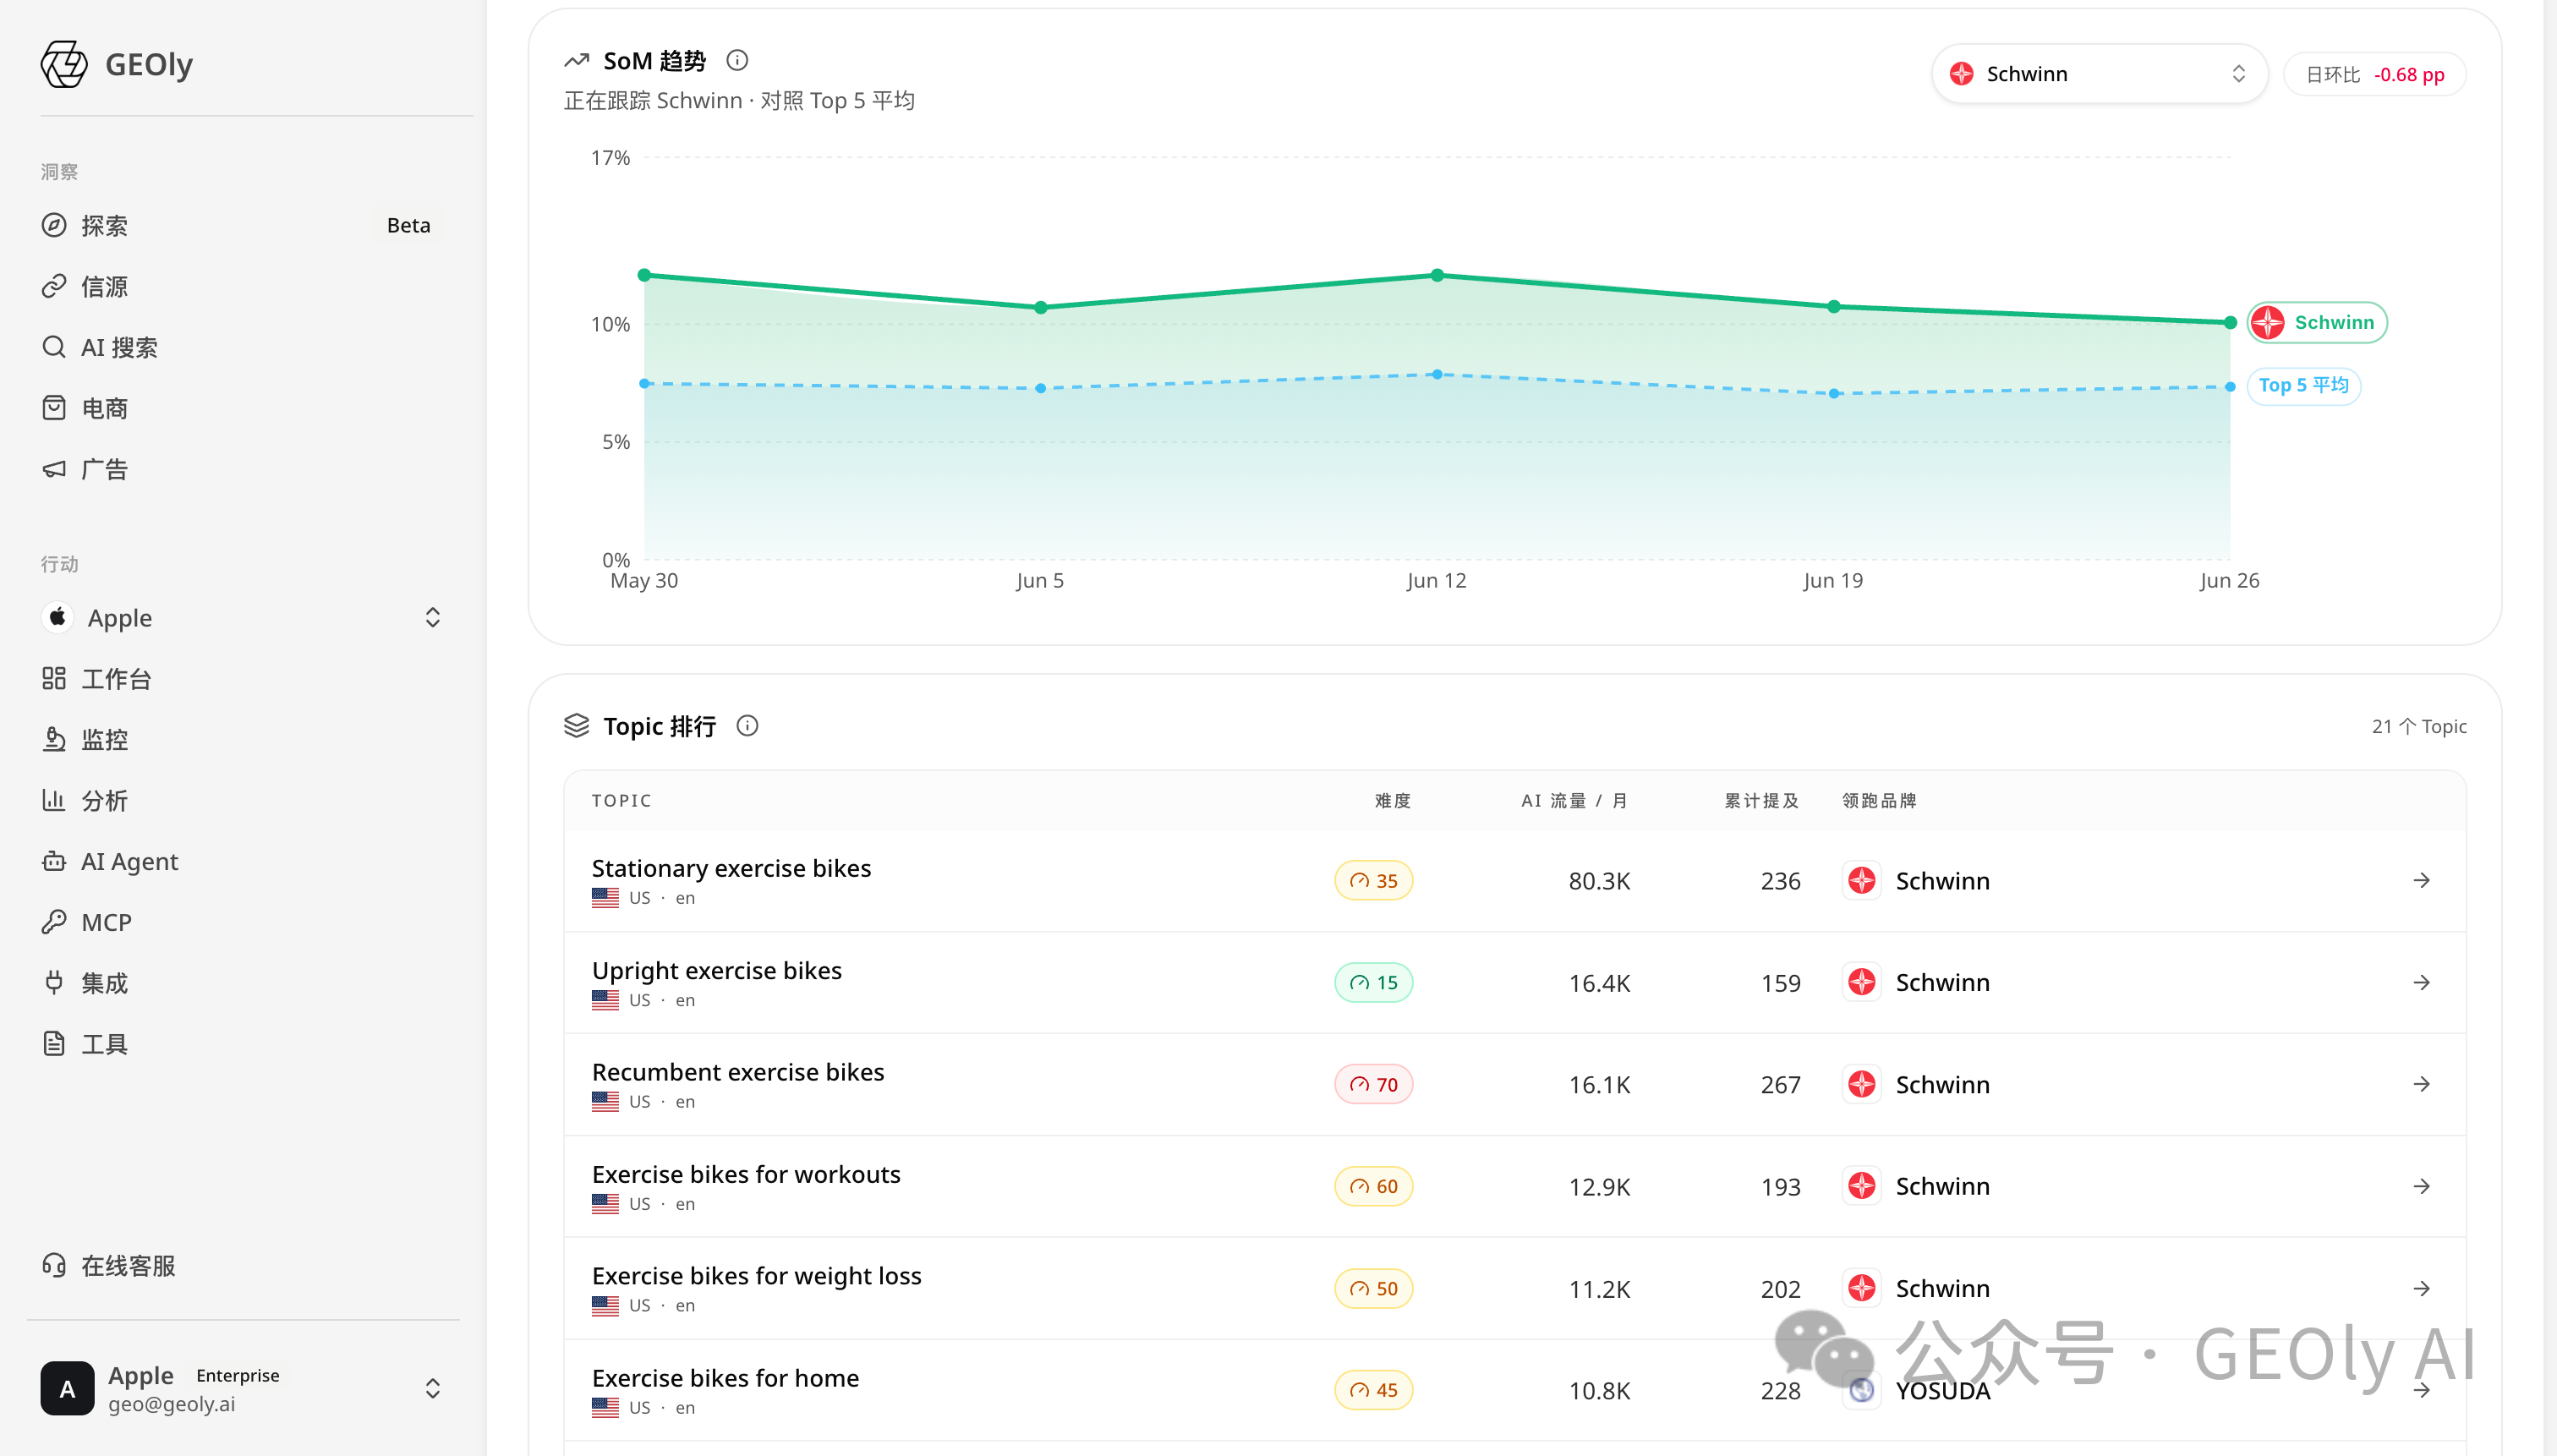Click the Jun 12 Schwinn data point
2557x1456 pixels.
[x=1437, y=275]
